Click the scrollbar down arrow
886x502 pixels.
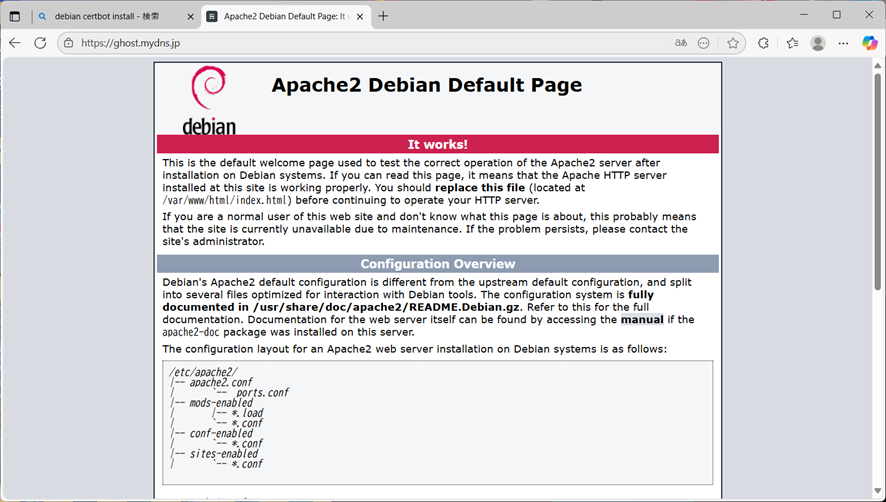coord(878,491)
